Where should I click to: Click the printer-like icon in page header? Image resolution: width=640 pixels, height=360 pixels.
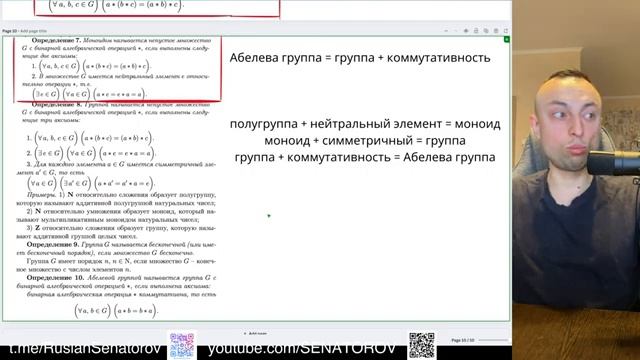tap(476, 31)
